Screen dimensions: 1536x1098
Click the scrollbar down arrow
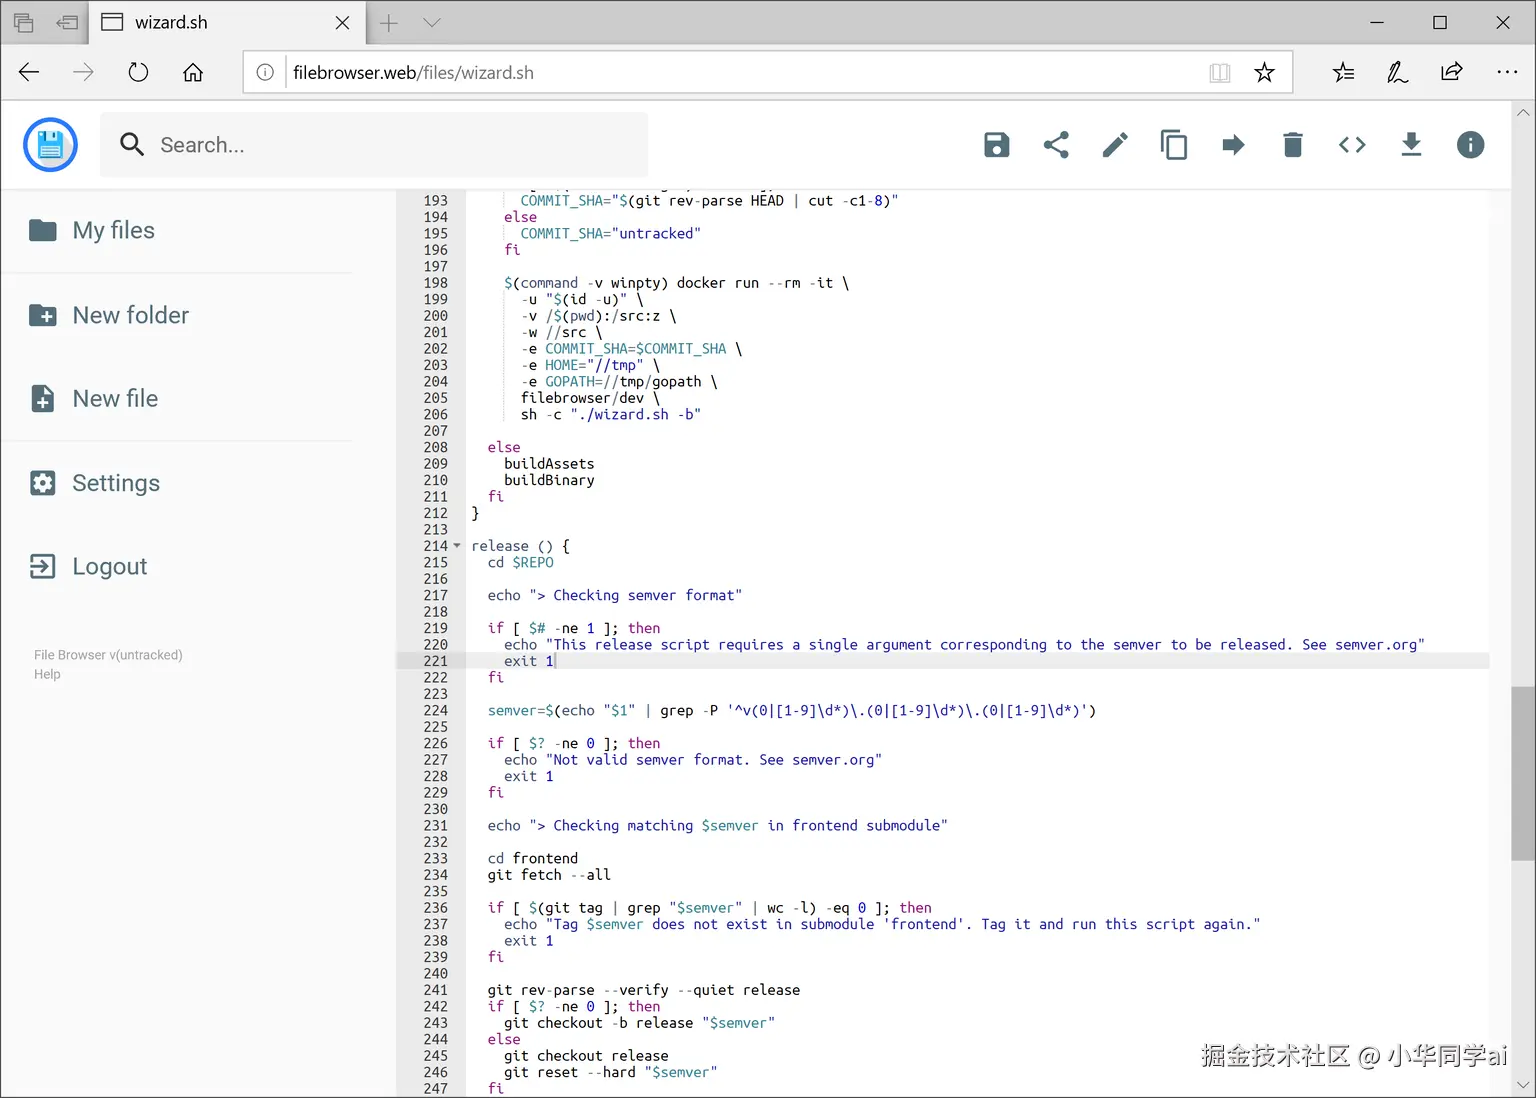pos(1523,1085)
